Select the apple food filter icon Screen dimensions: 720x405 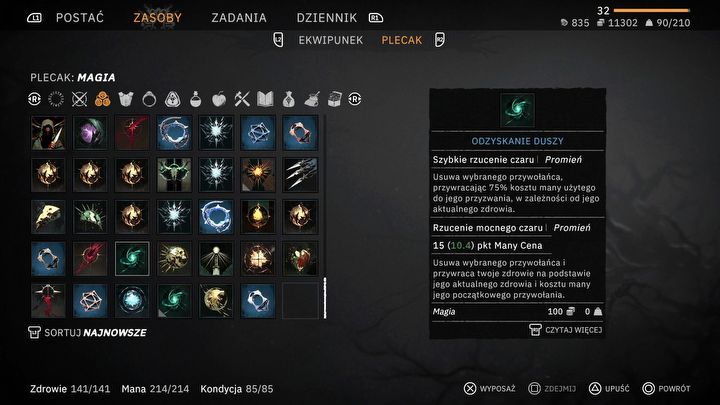[219, 99]
